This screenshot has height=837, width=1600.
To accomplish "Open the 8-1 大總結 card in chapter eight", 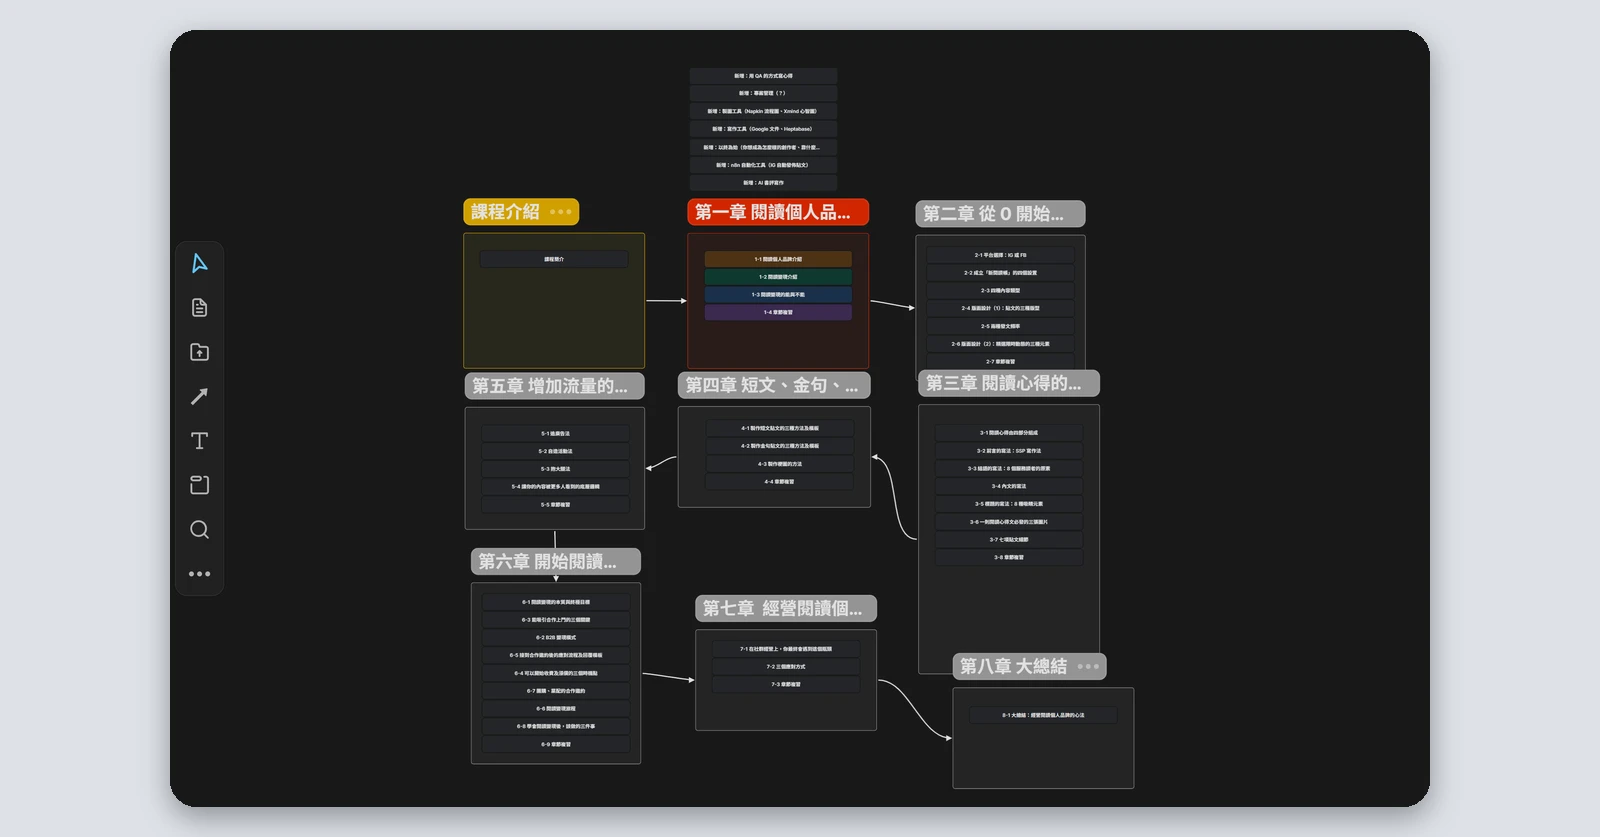I will click(1043, 715).
